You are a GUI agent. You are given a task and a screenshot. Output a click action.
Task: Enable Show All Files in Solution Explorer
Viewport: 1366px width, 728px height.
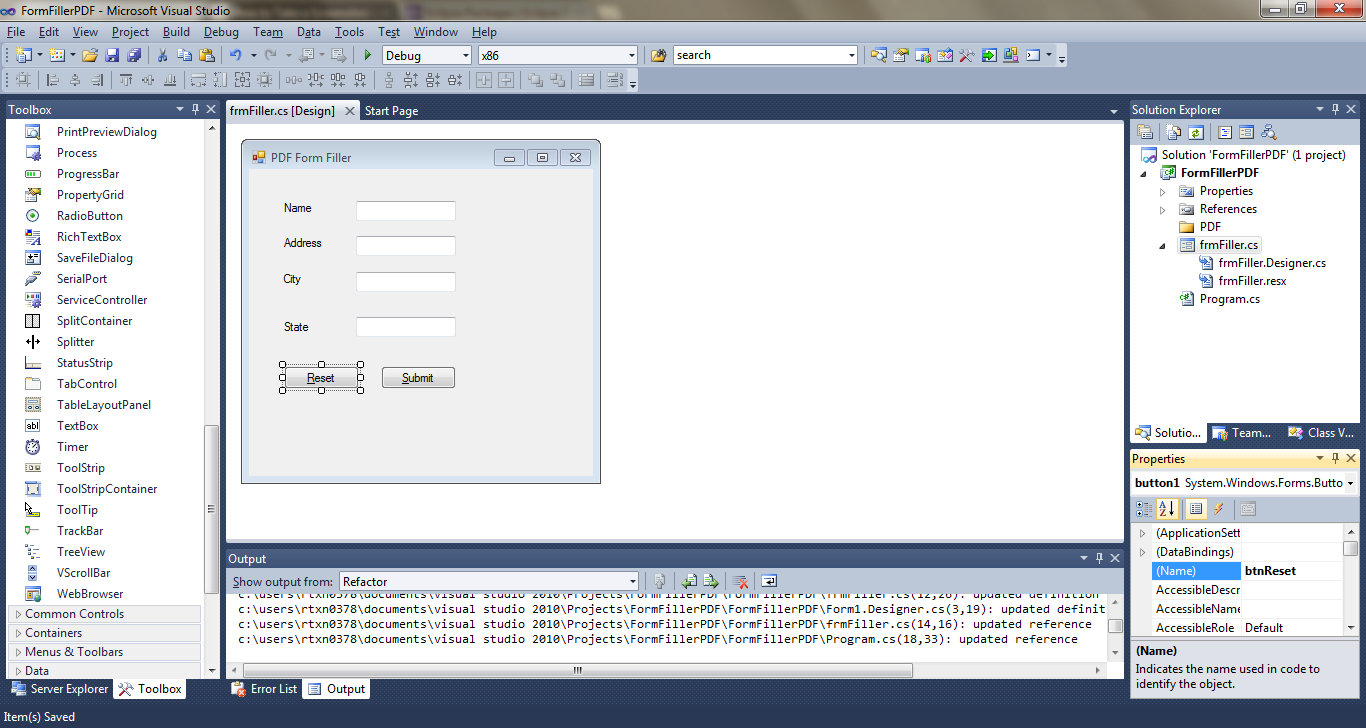tap(1173, 131)
